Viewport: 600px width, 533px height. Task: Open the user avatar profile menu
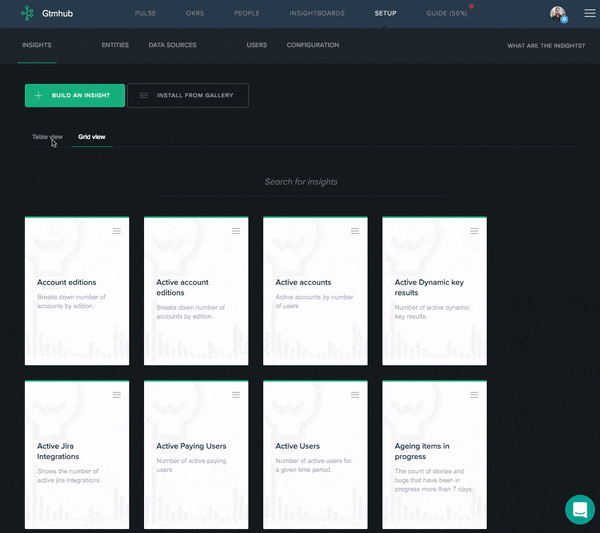558,14
